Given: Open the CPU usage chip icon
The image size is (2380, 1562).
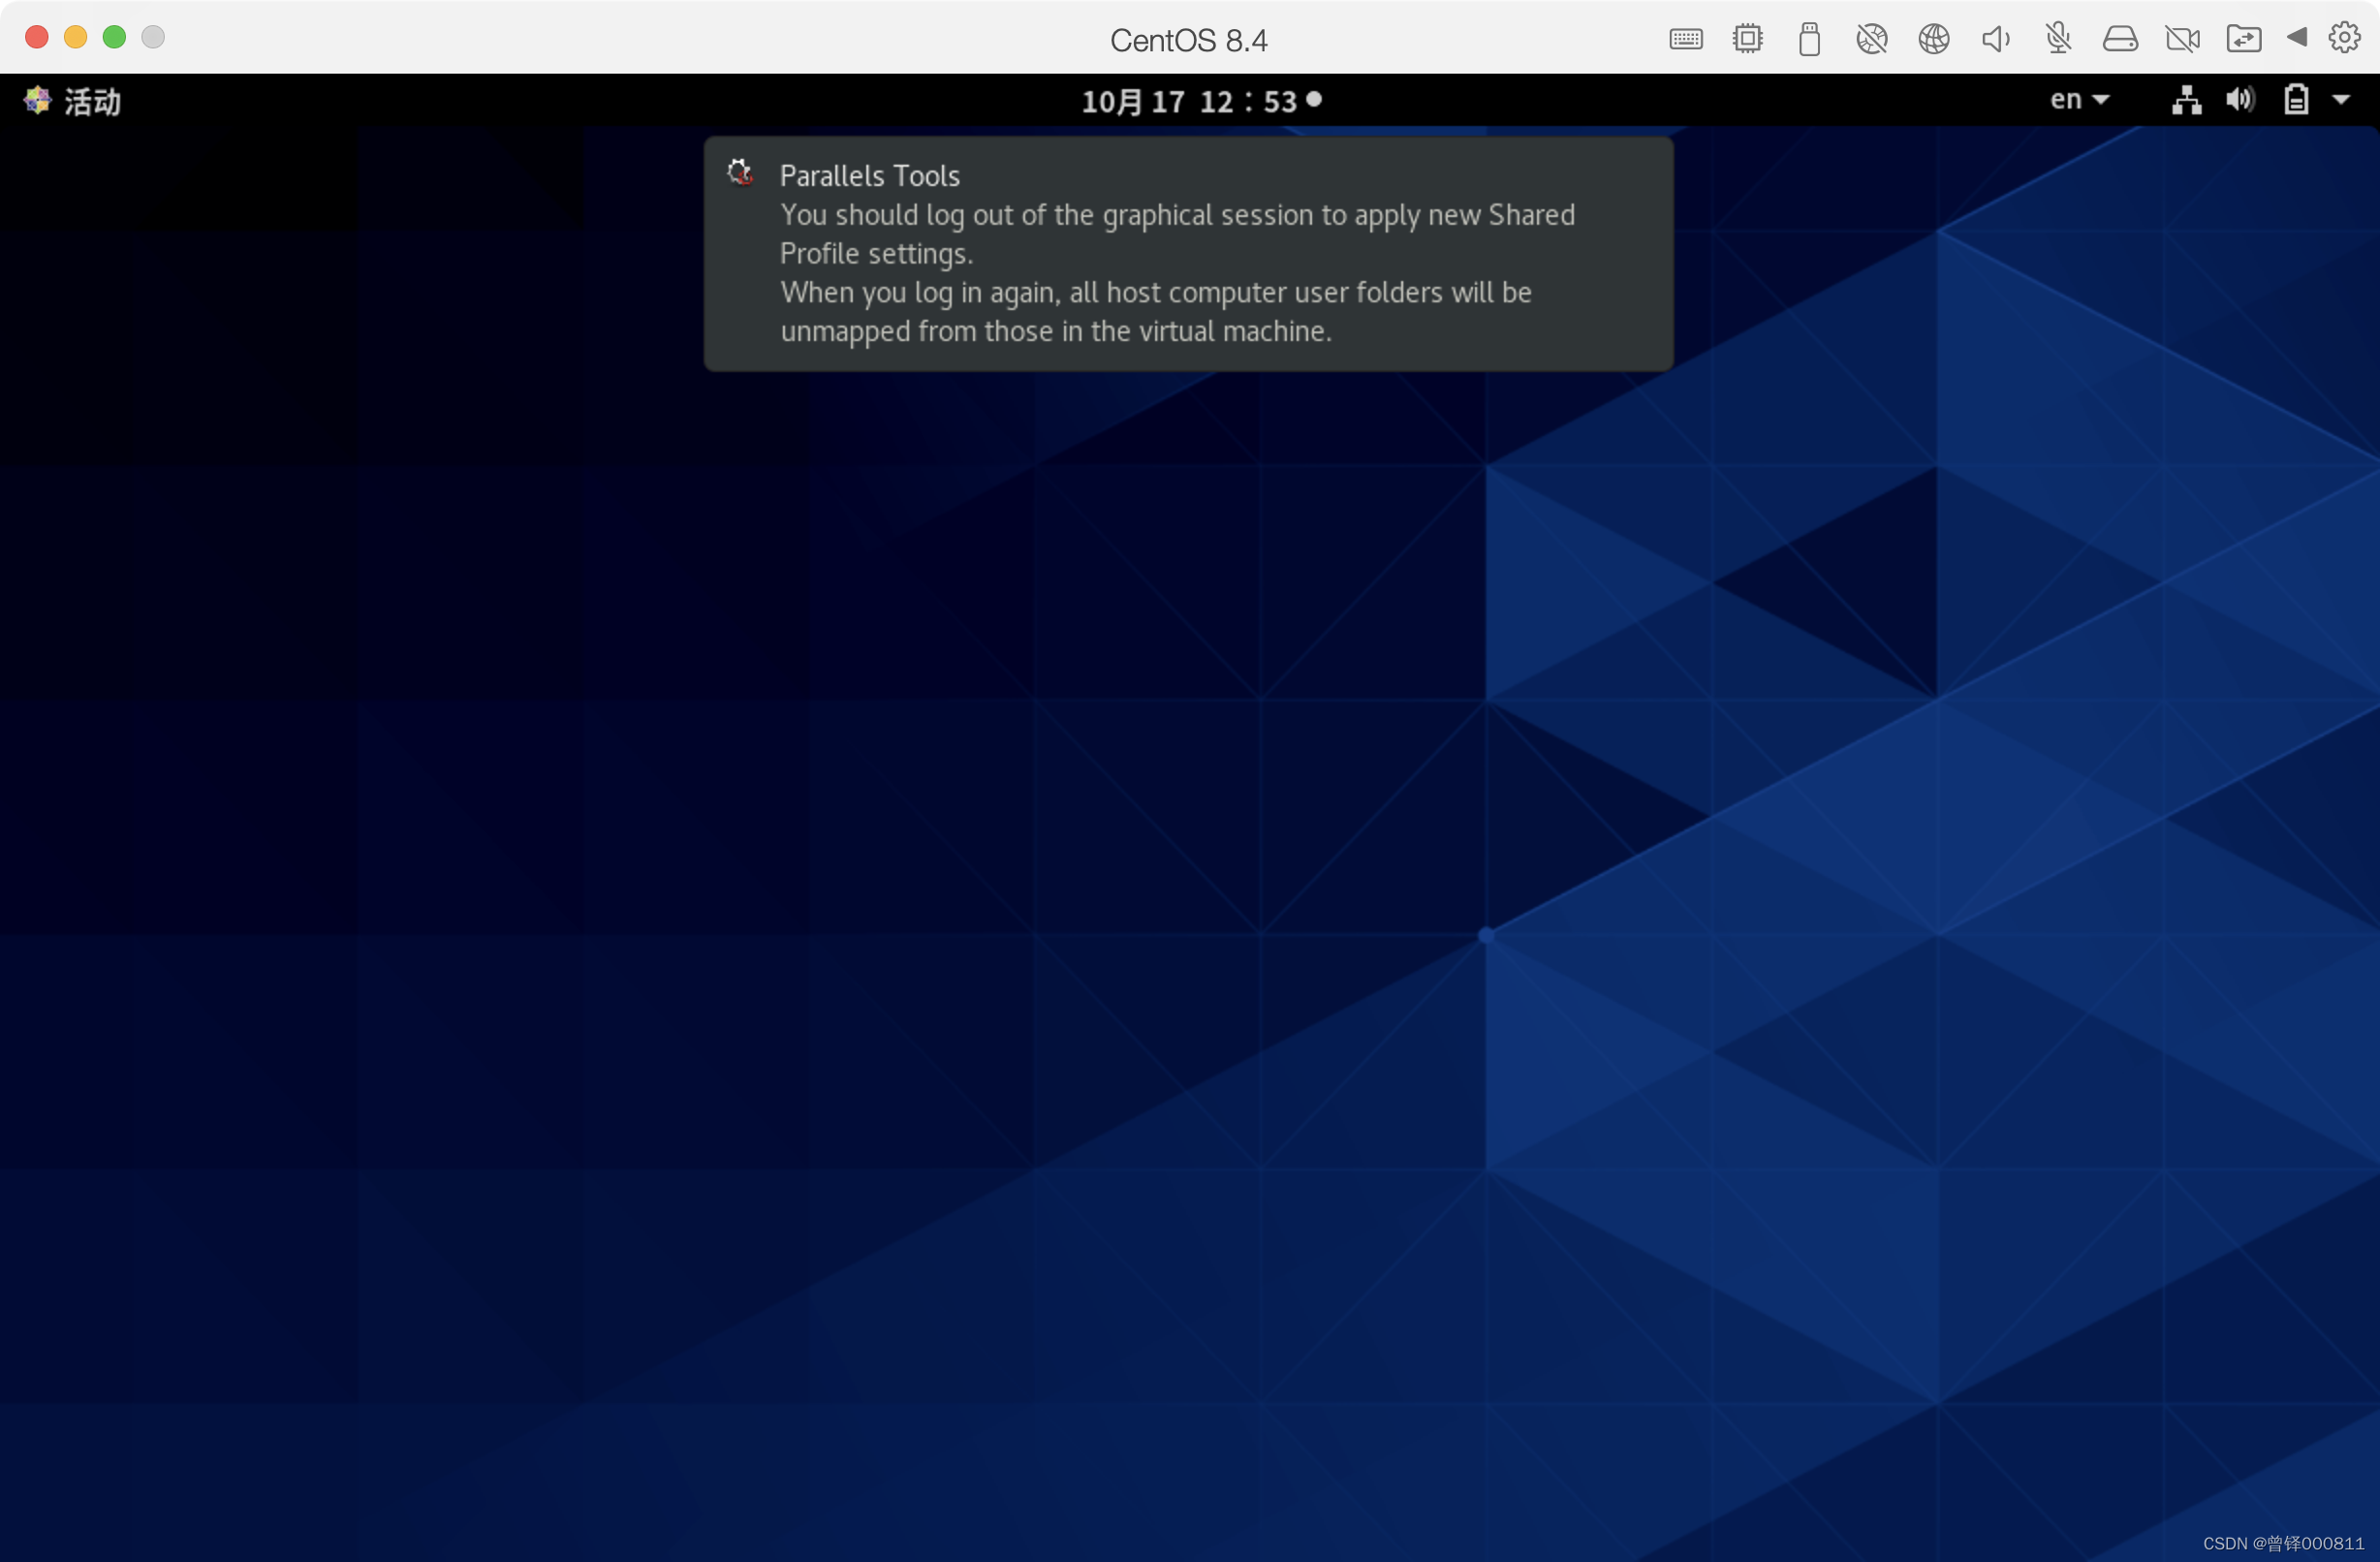Looking at the screenshot, I should 1747,39.
